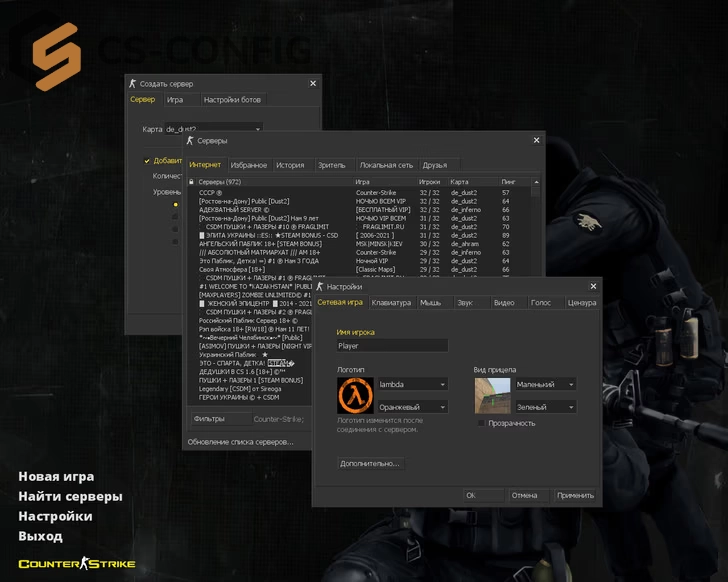Click the Counter-Strike icon in Серверы title bar
The width and height of the screenshot is (728, 582).
[x=190, y=141]
